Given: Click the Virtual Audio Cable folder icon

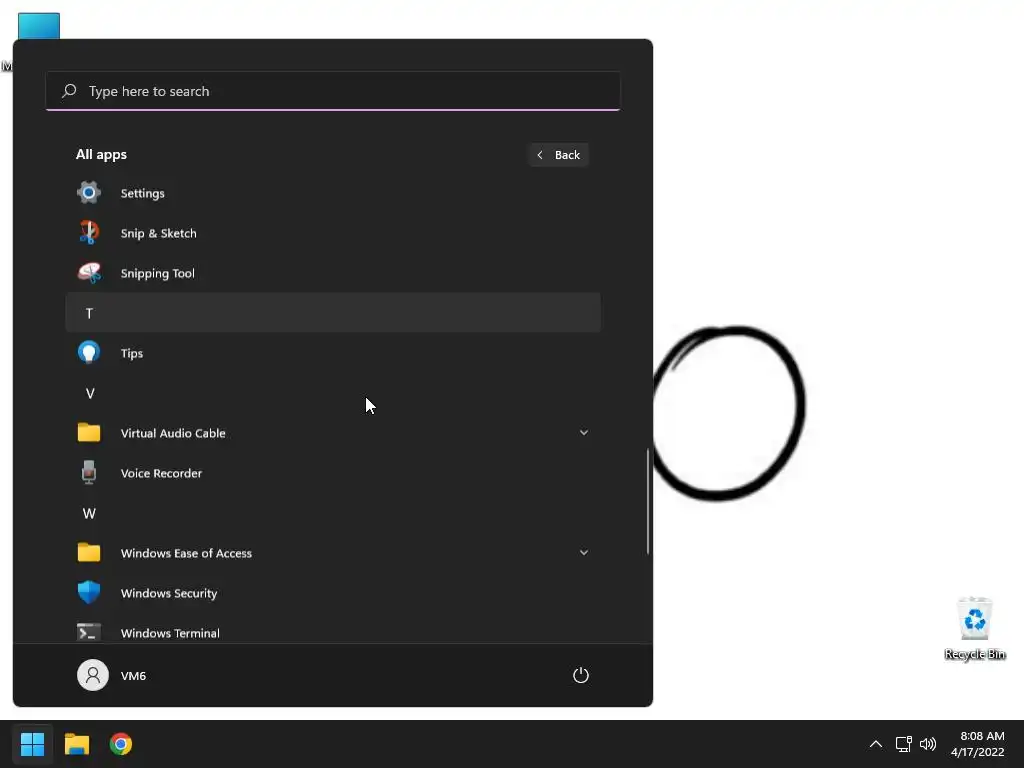Looking at the screenshot, I should pyautogui.click(x=89, y=432).
